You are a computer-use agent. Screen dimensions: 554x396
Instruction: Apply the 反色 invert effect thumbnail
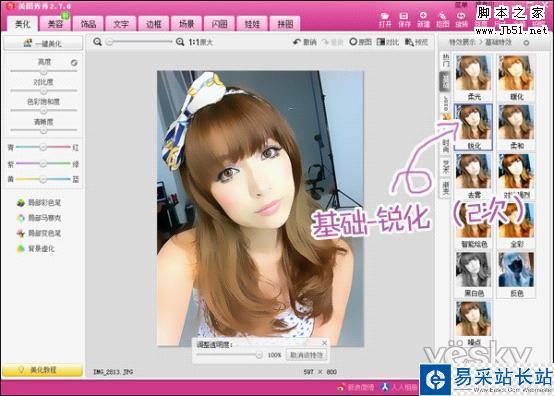516,274
